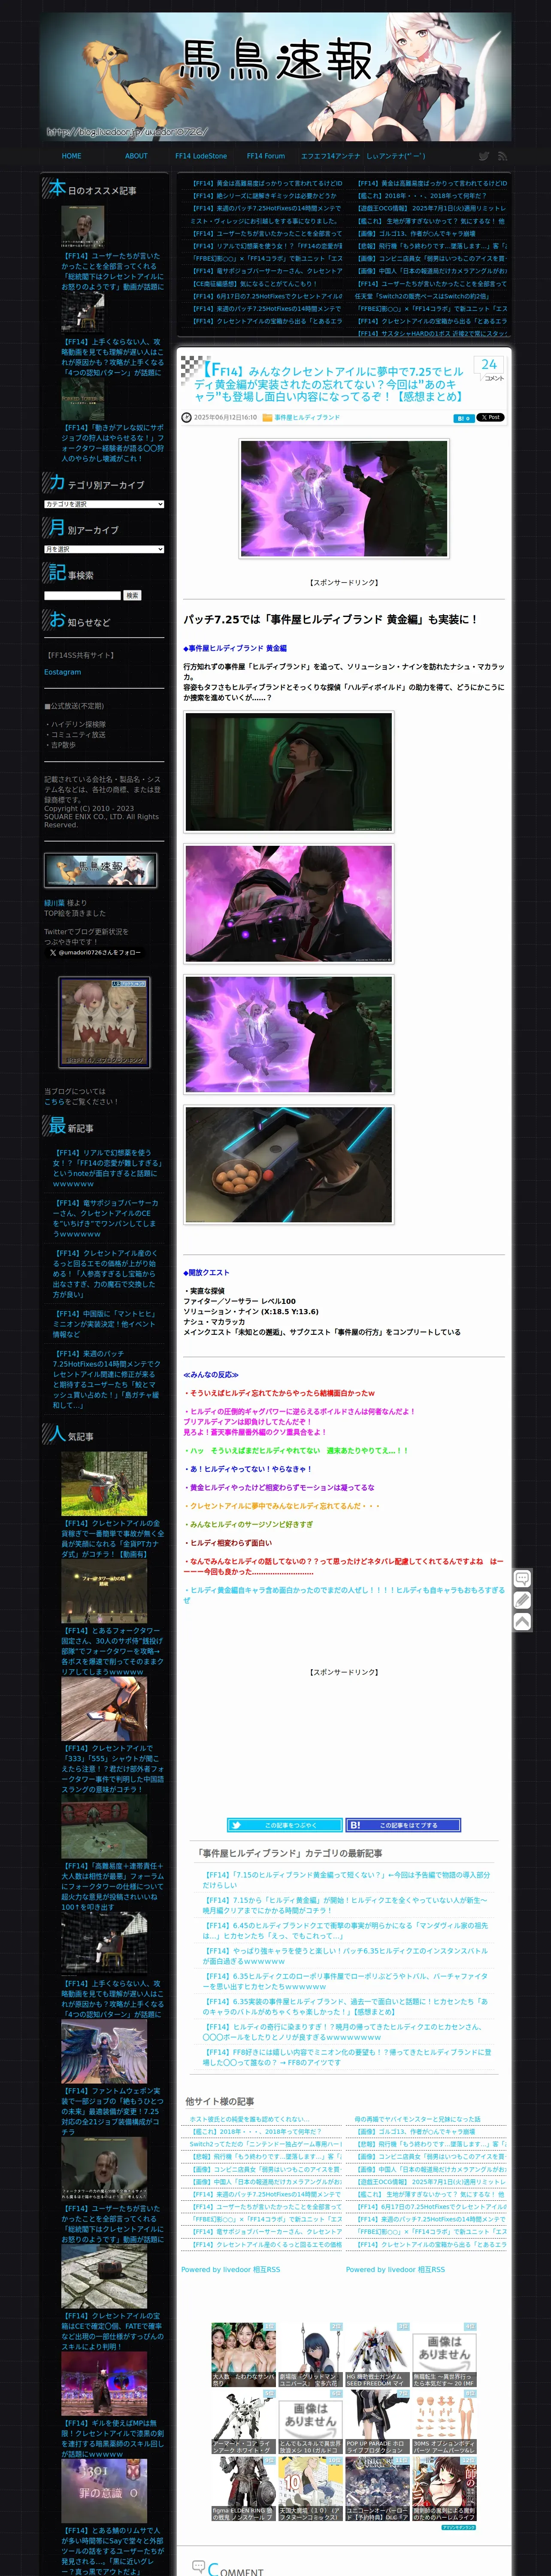Click the こちら about-blog link
This screenshot has width=551, height=2576.
pyautogui.click(x=54, y=1102)
